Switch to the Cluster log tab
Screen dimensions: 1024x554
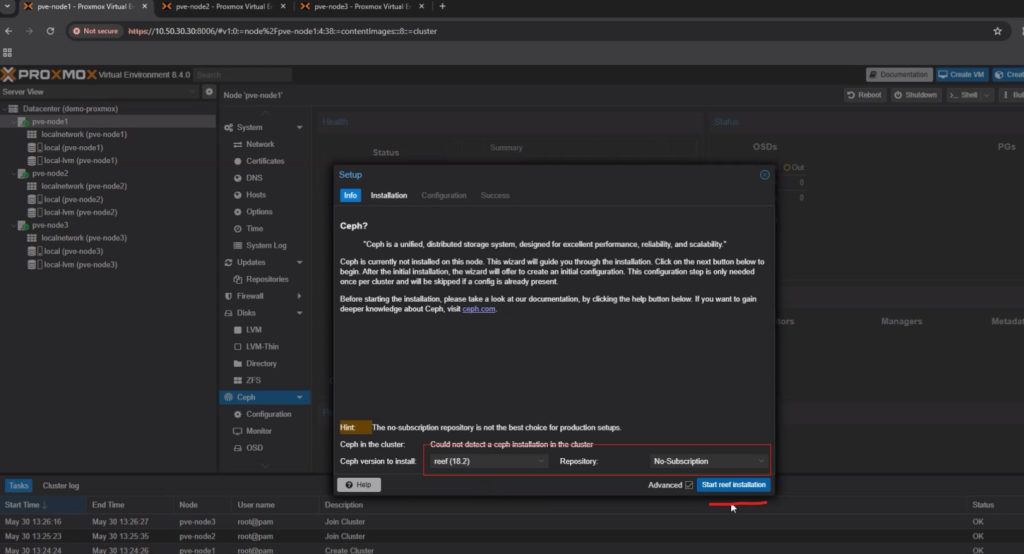point(61,485)
